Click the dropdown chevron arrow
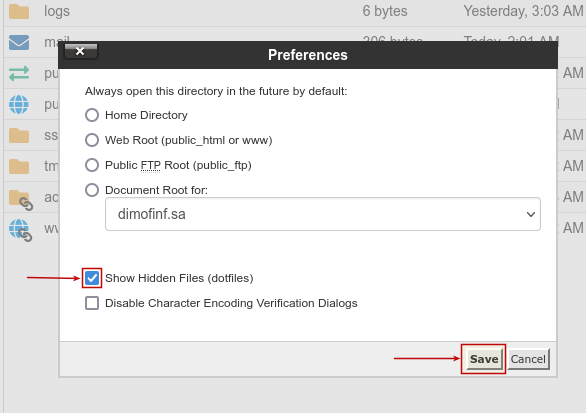The height and width of the screenshot is (413, 586). pos(531,215)
